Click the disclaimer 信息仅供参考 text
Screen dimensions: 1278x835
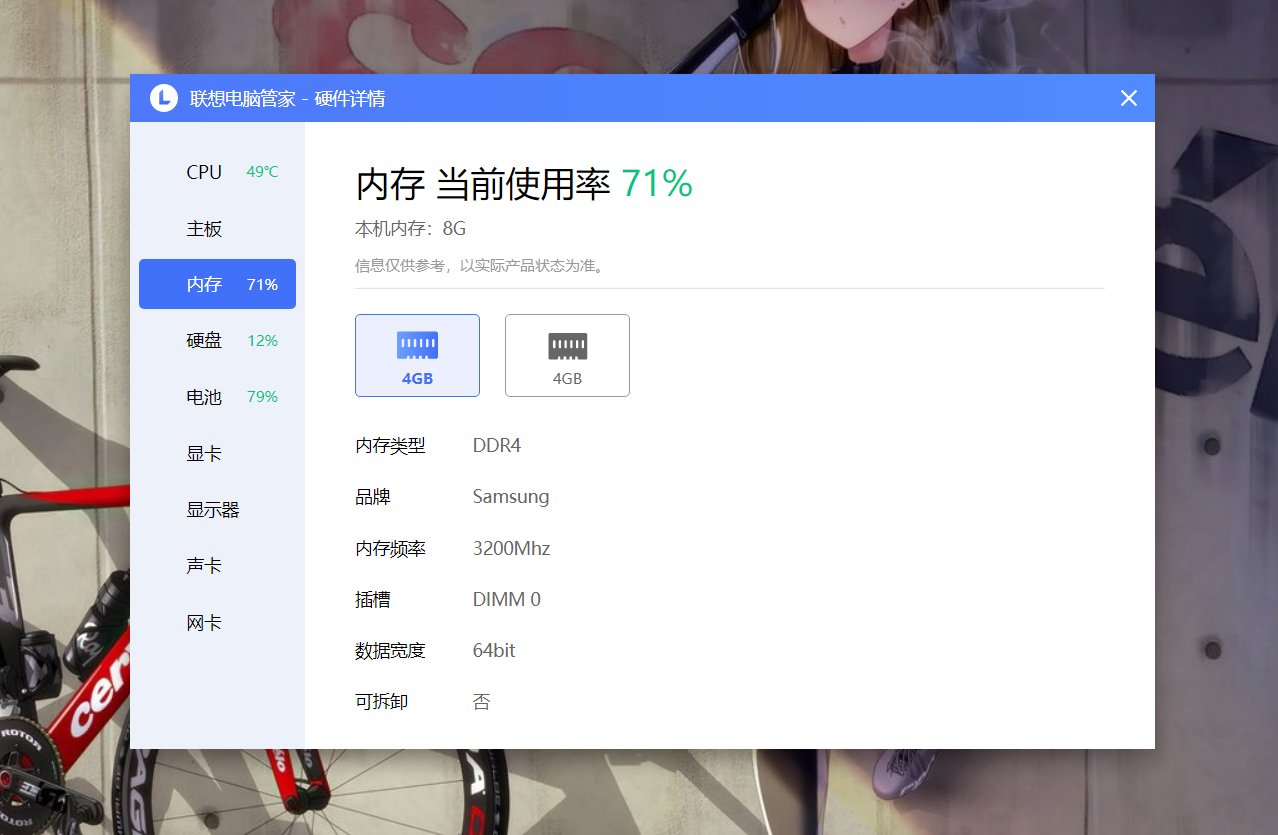click(480, 266)
